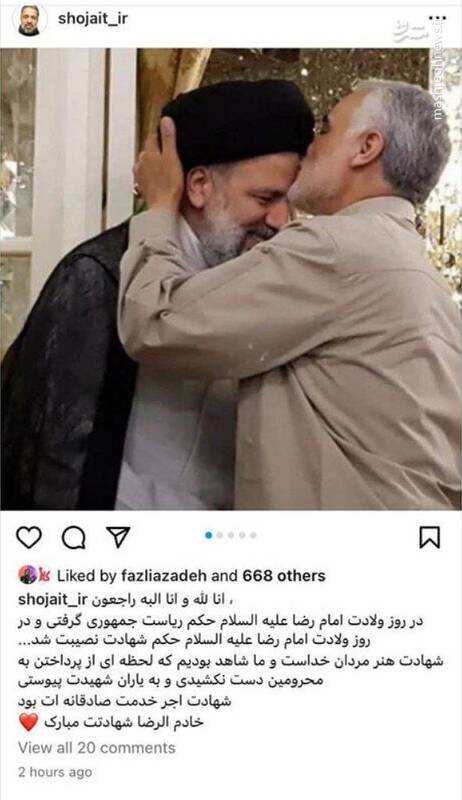
Task: Open shojait_ir username in header
Action: [93, 19]
